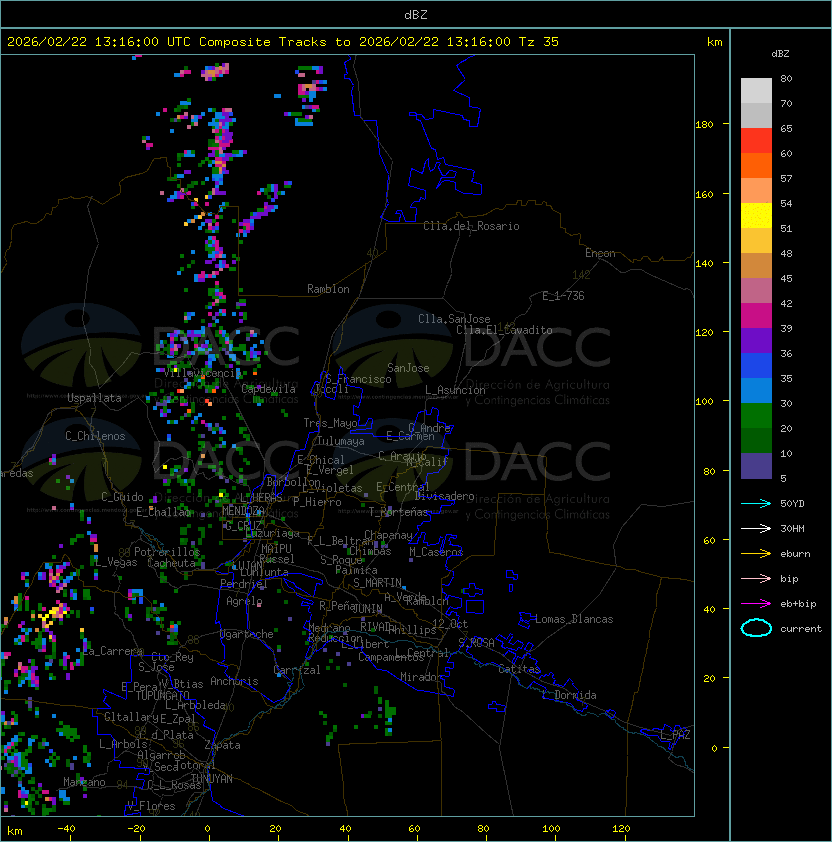The width and height of the screenshot is (832, 842).
Task: Pick the bright yellow swatch between 54 and 51
Action: pos(756,216)
